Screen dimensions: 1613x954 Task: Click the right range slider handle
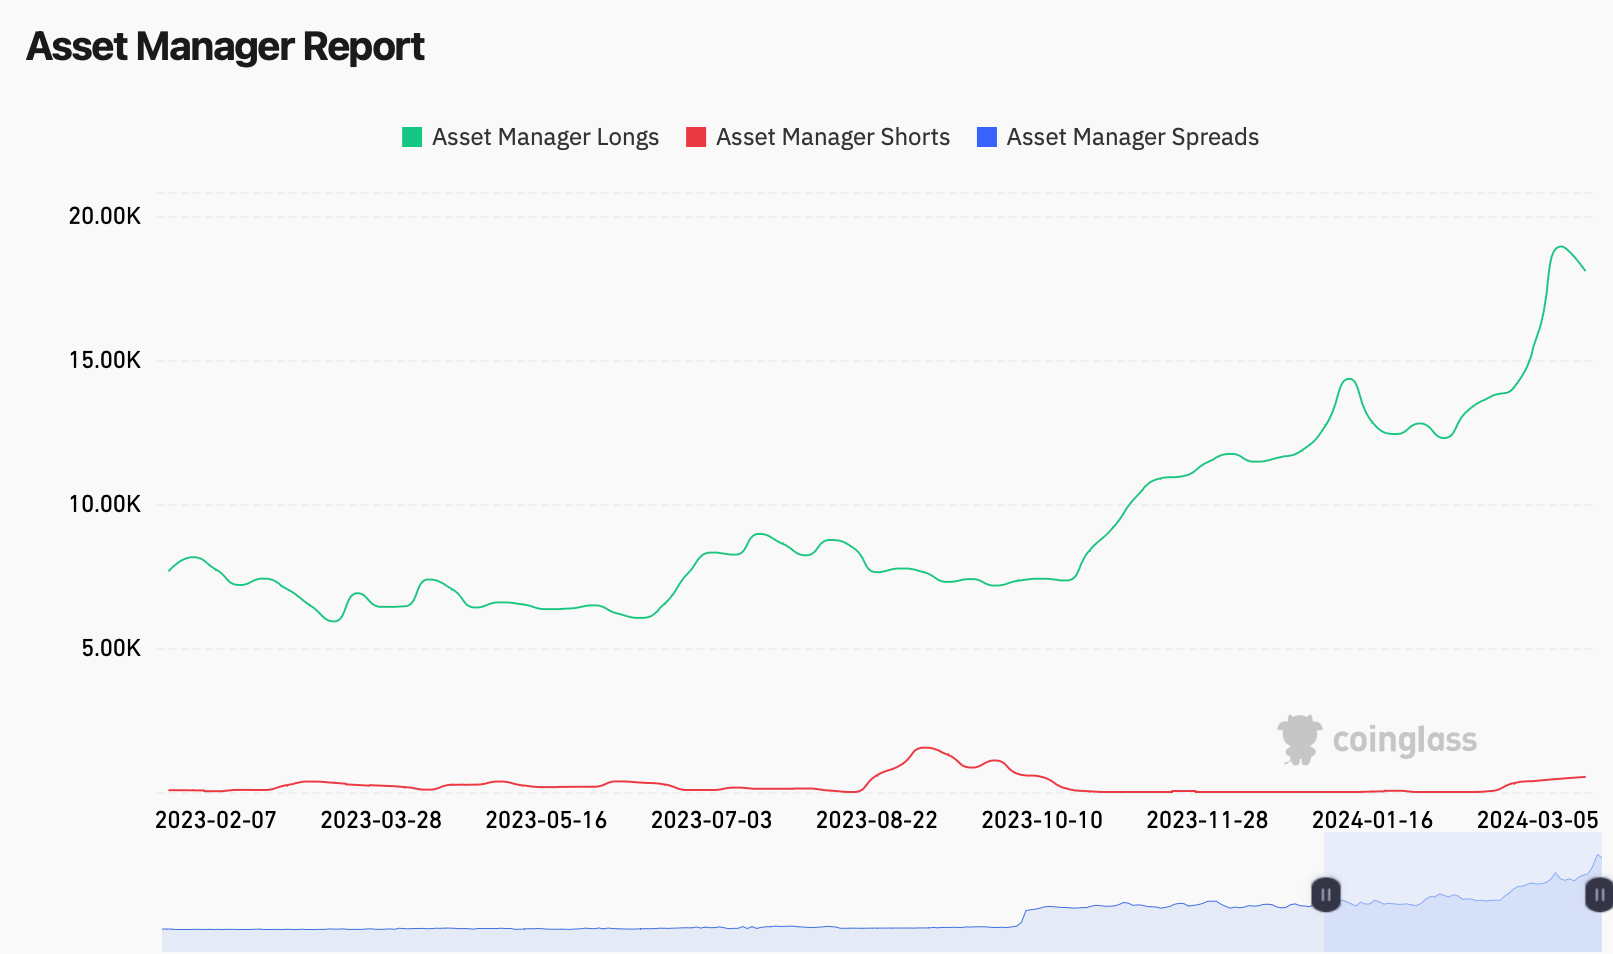click(1599, 894)
